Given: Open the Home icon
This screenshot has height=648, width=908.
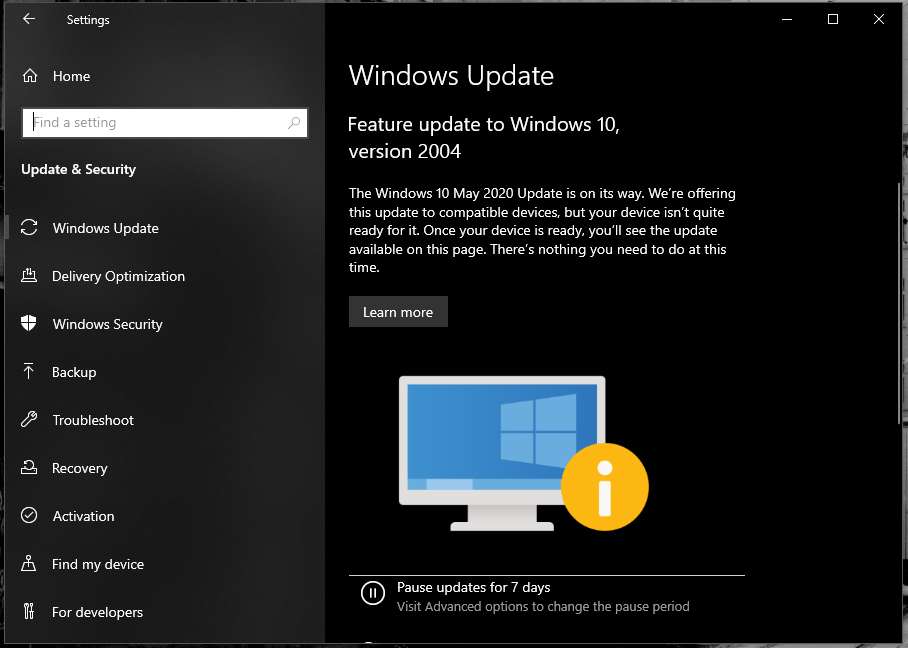Looking at the screenshot, I should (x=30, y=76).
